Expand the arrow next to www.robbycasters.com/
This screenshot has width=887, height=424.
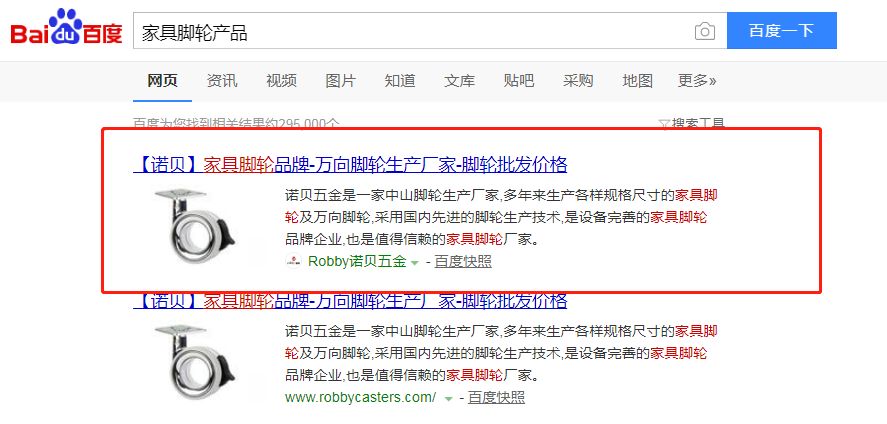[449, 399]
